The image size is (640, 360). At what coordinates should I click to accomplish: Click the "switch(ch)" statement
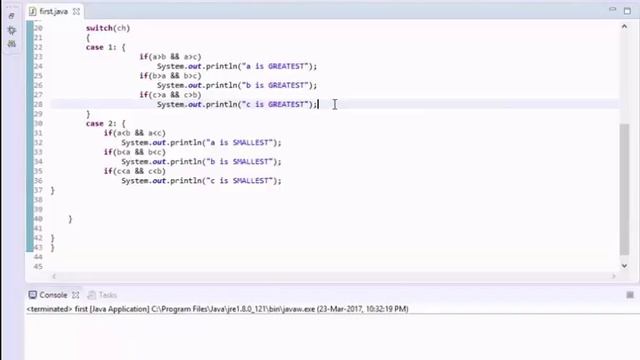[108, 28]
